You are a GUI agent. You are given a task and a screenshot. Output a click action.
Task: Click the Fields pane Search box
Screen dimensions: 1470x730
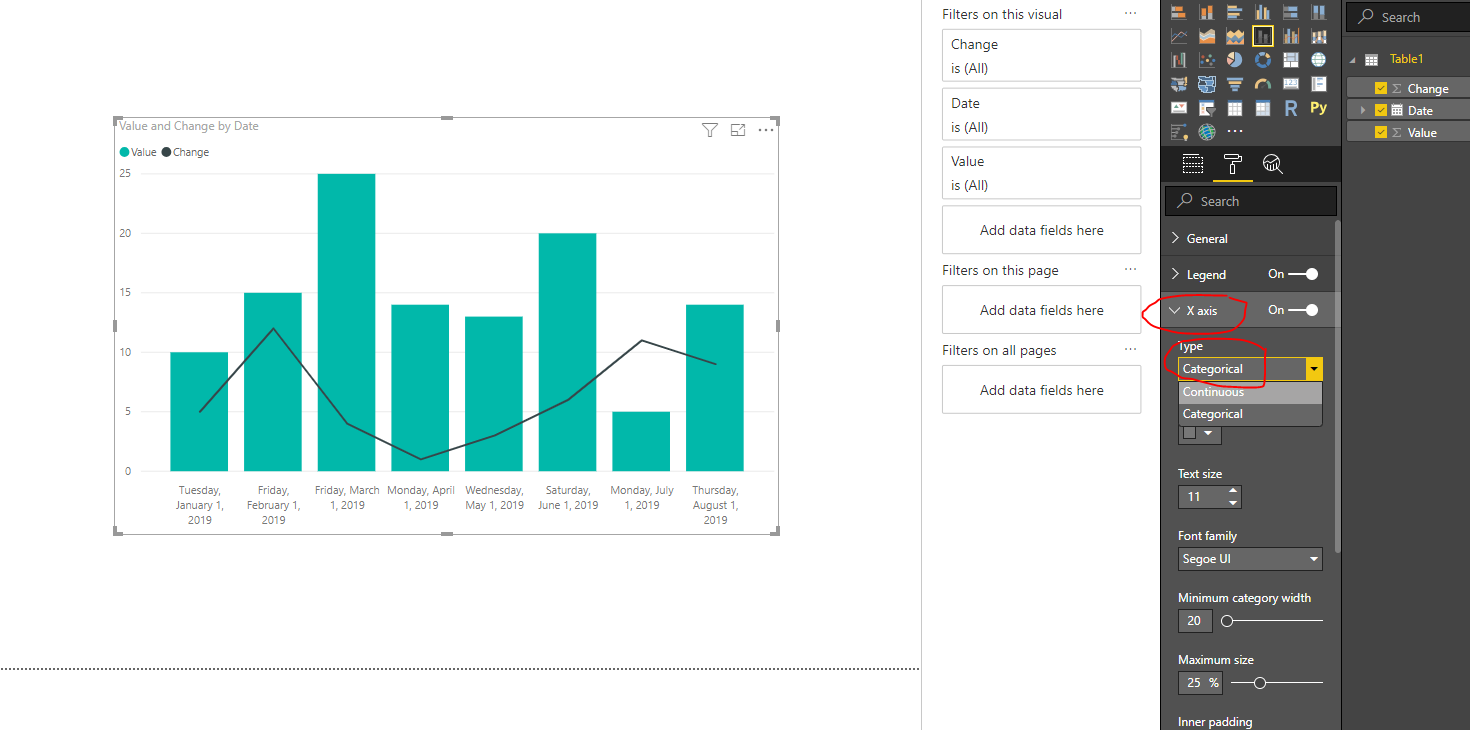(1408, 17)
